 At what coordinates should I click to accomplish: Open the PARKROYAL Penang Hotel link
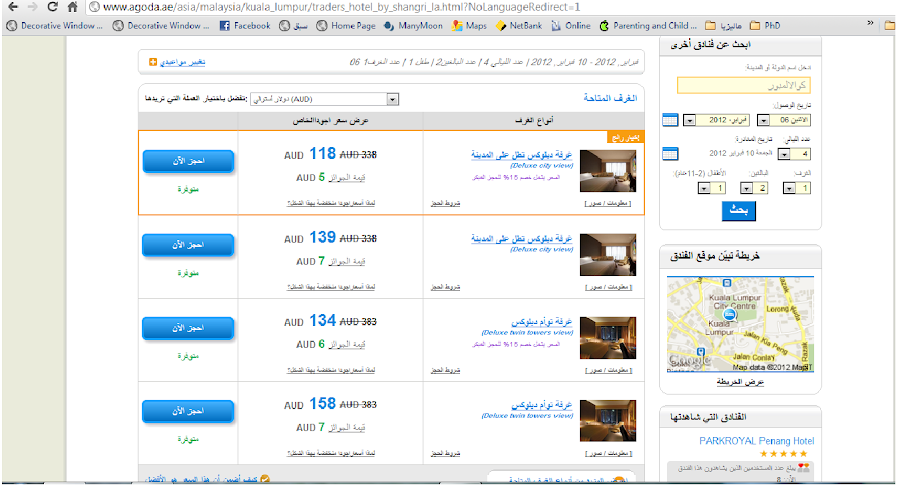[x=756, y=441]
